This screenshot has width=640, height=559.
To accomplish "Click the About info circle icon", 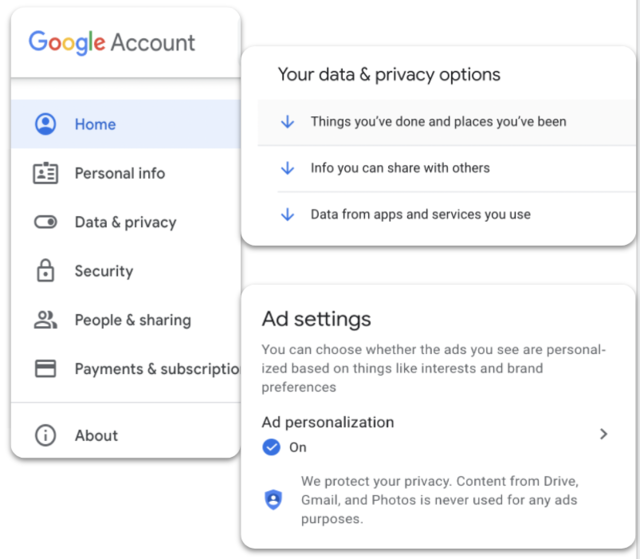I will click(45, 435).
